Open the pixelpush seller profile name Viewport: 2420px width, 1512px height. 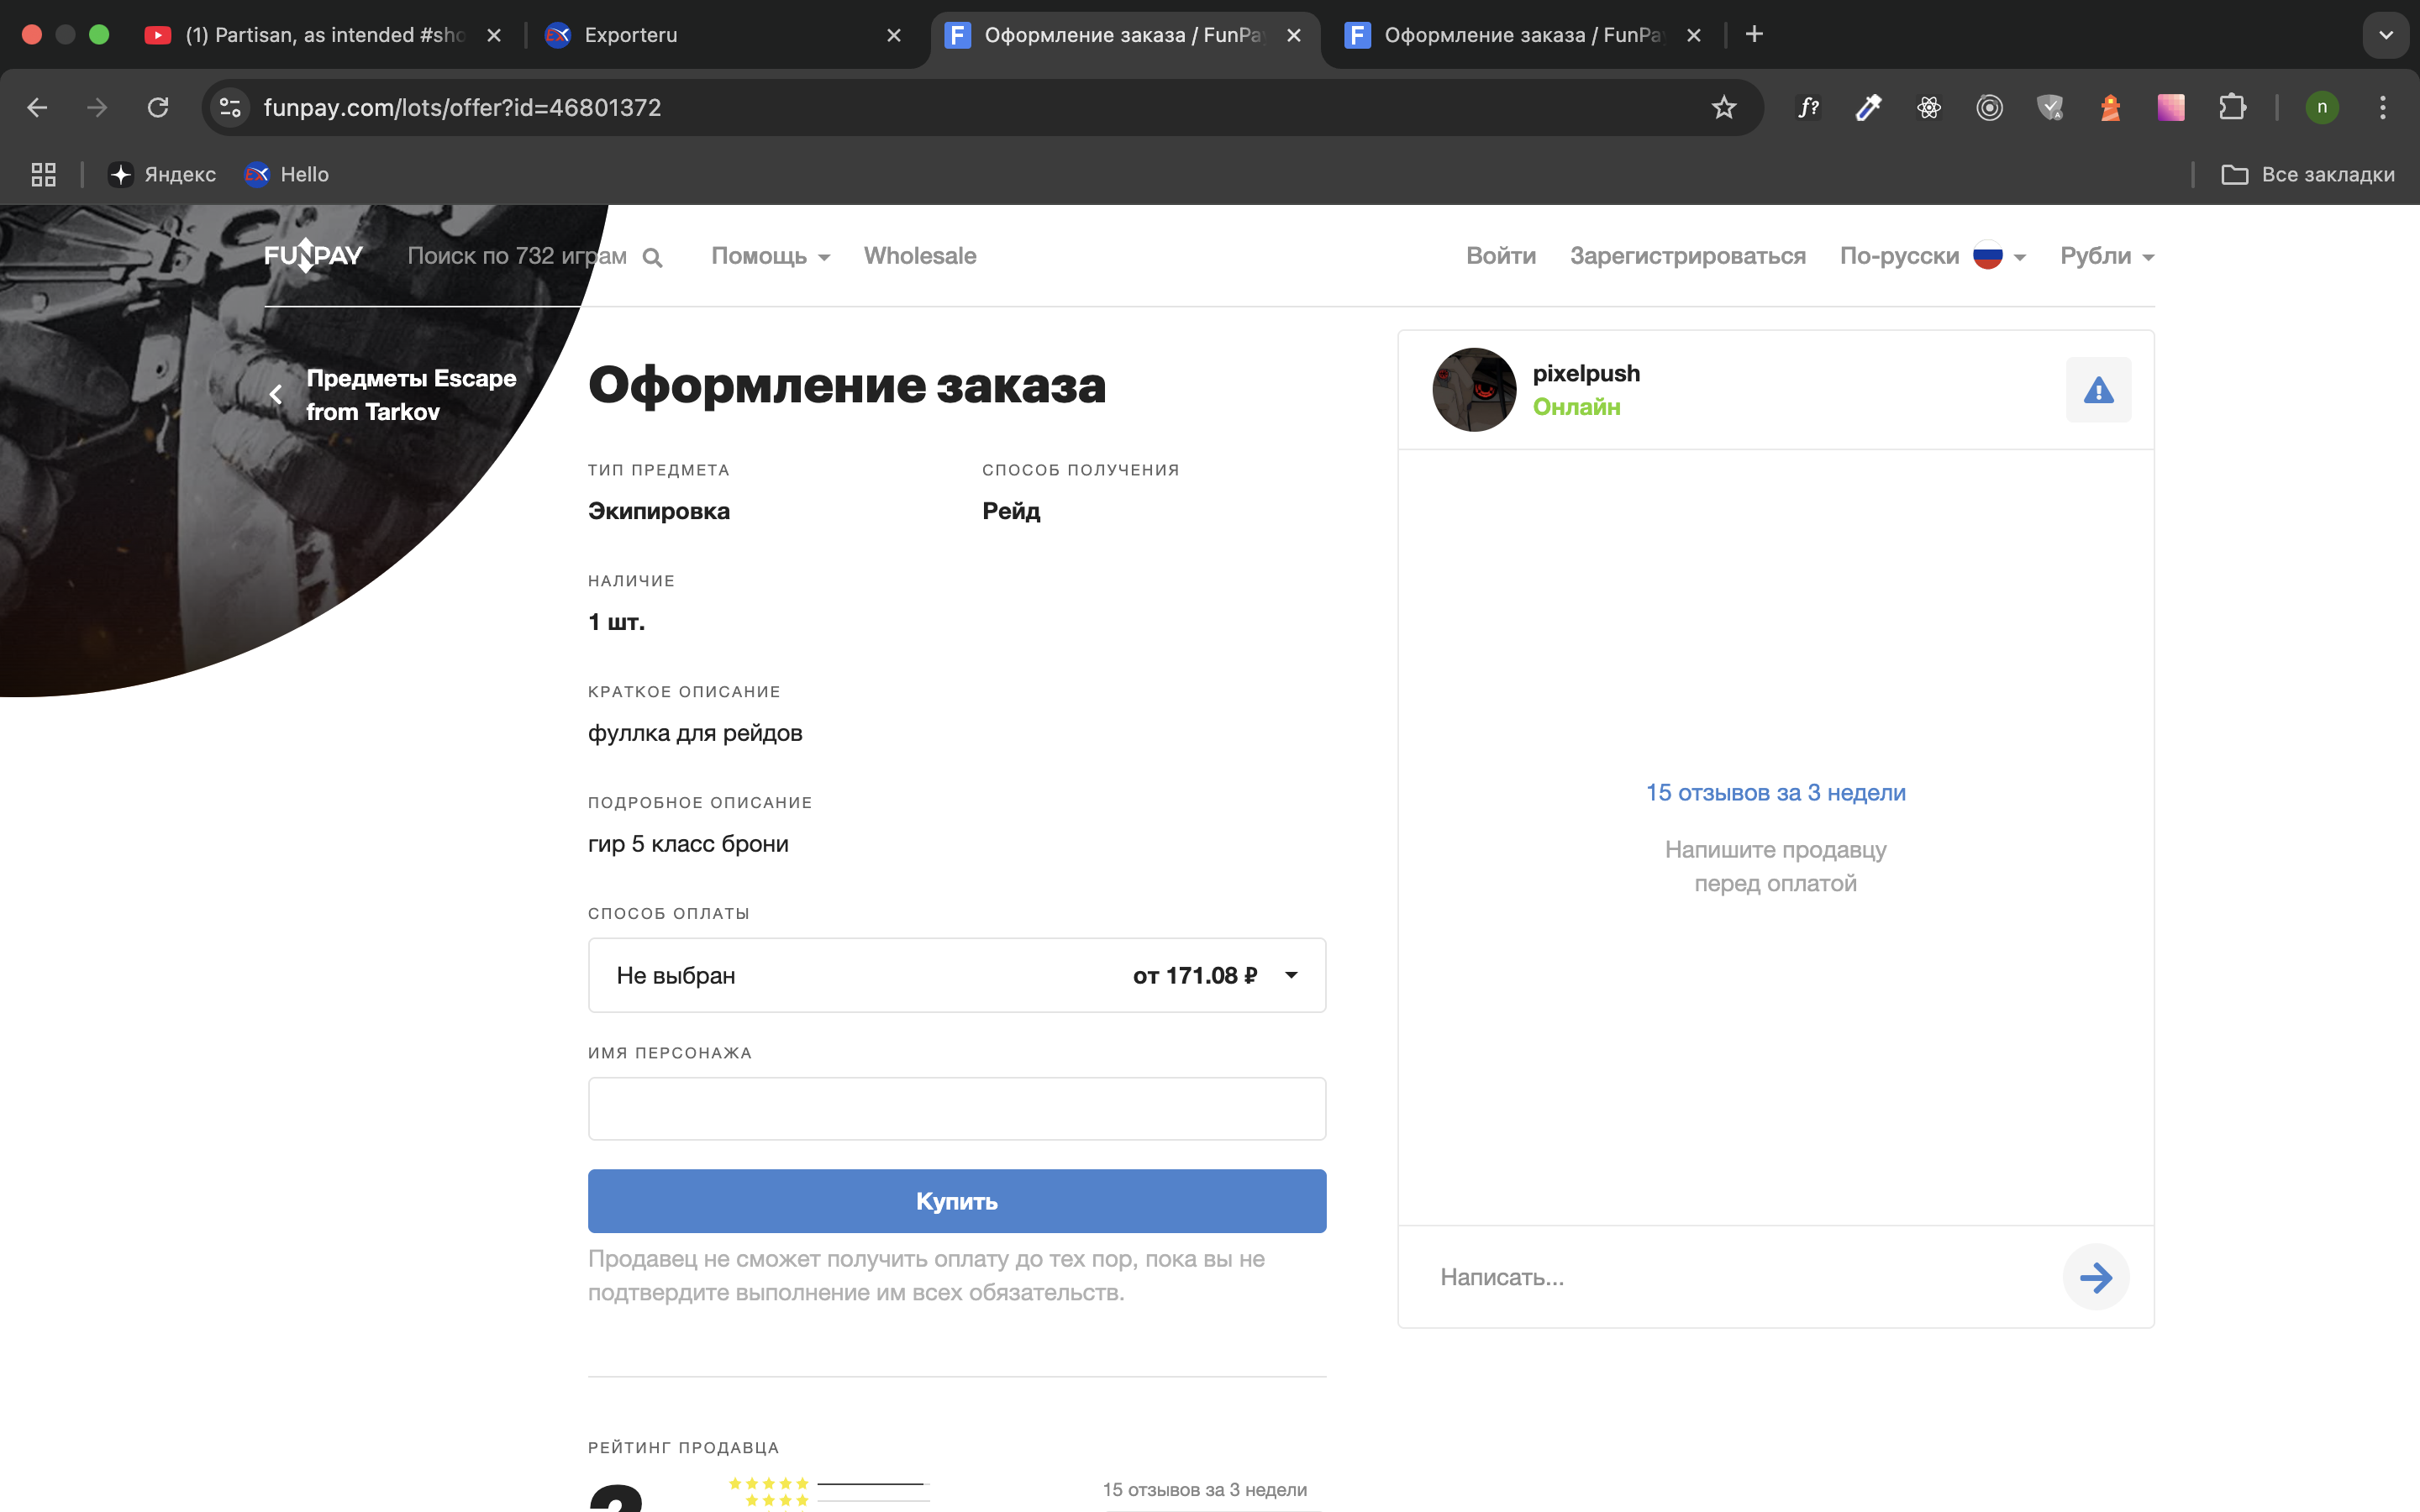(x=1586, y=374)
